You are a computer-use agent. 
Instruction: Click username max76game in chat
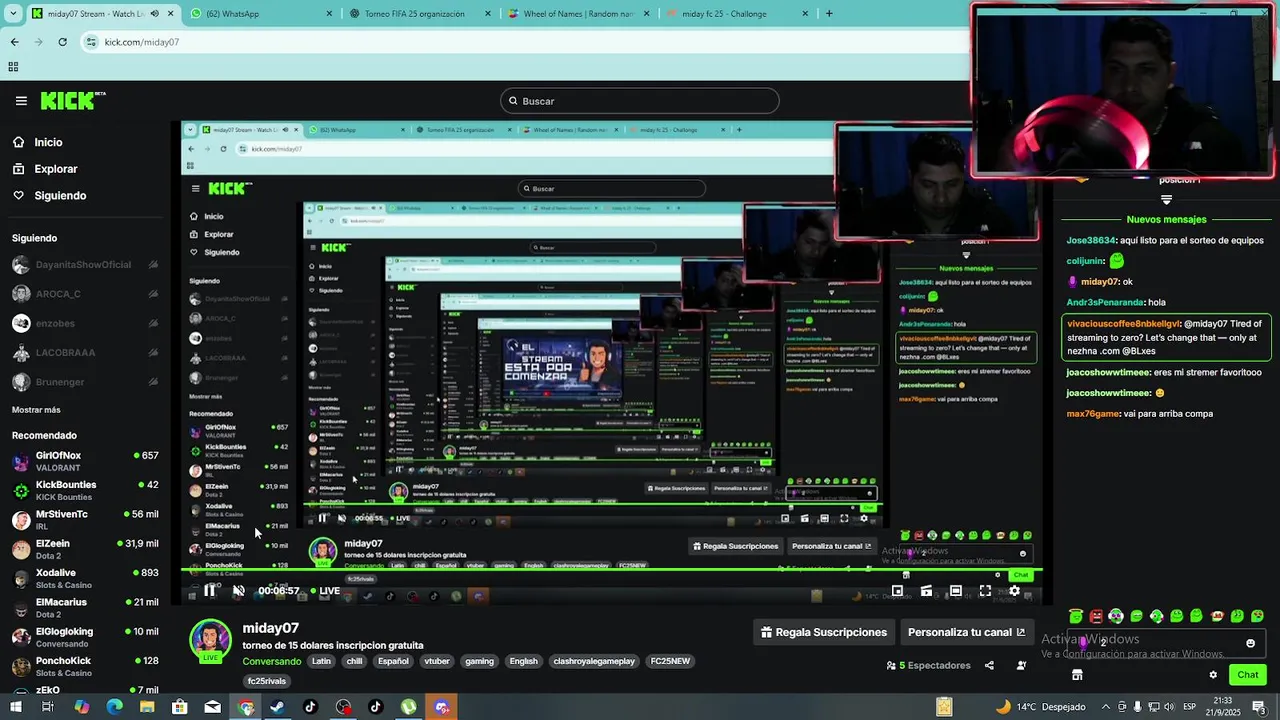point(1093,413)
